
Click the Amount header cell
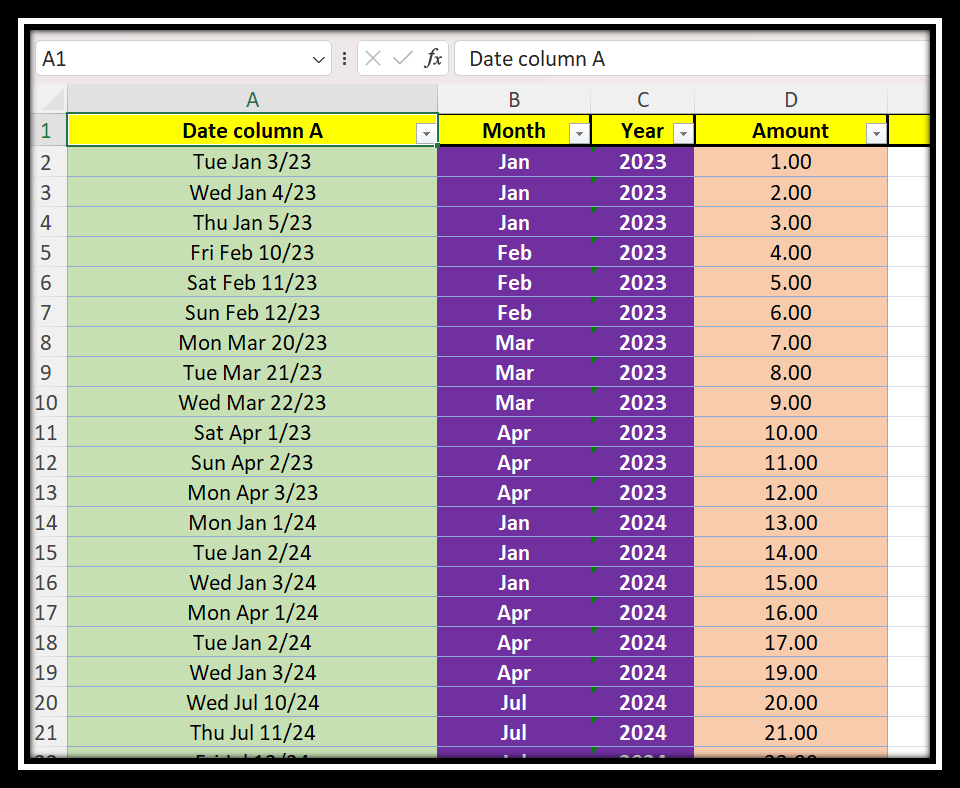tap(791, 130)
